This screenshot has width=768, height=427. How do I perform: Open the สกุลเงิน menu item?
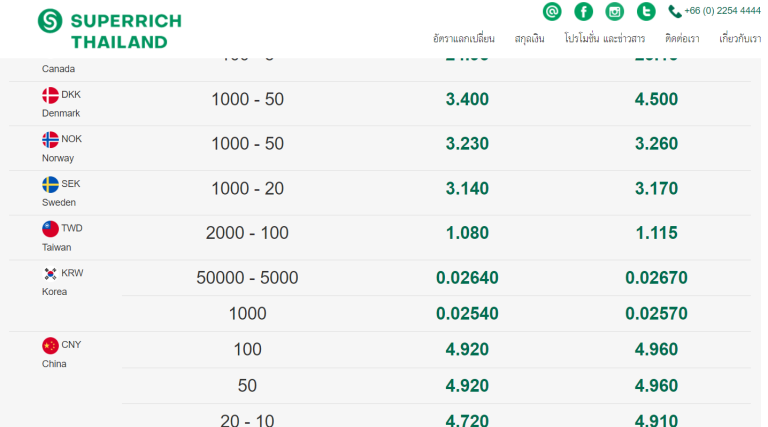pyautogui.click(x=529, y=38)
